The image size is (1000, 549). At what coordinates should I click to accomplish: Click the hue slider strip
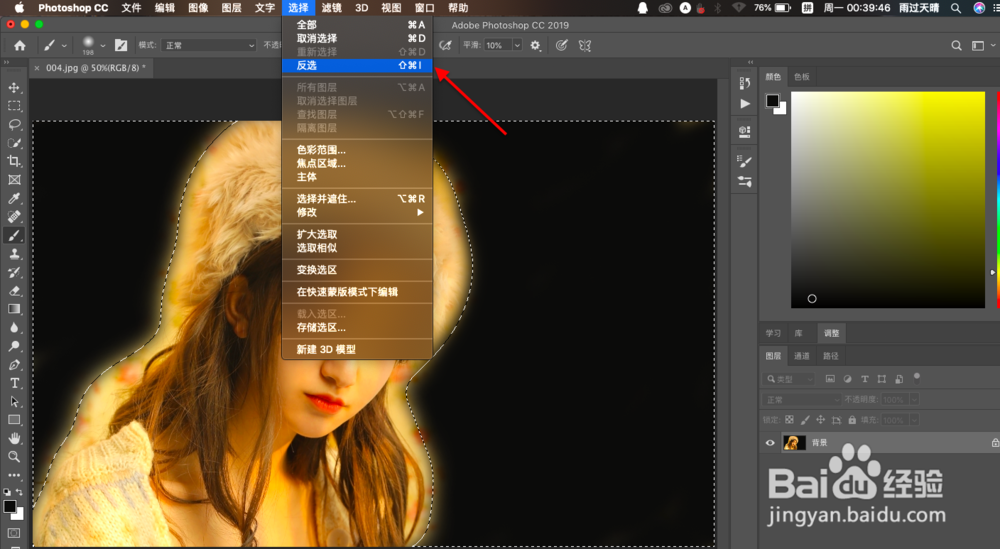coord(997,199)
